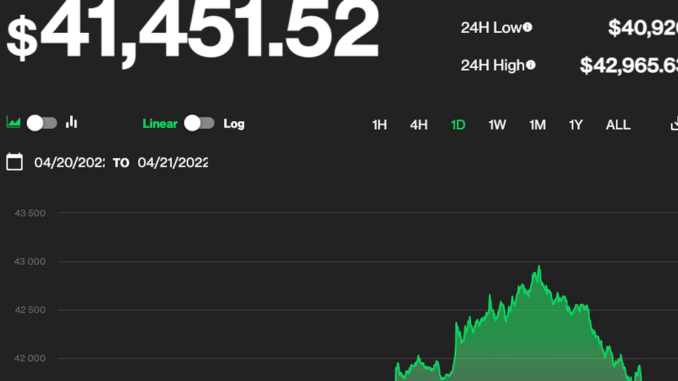
Task: Select the Log scale label
Action: point(234,124)
